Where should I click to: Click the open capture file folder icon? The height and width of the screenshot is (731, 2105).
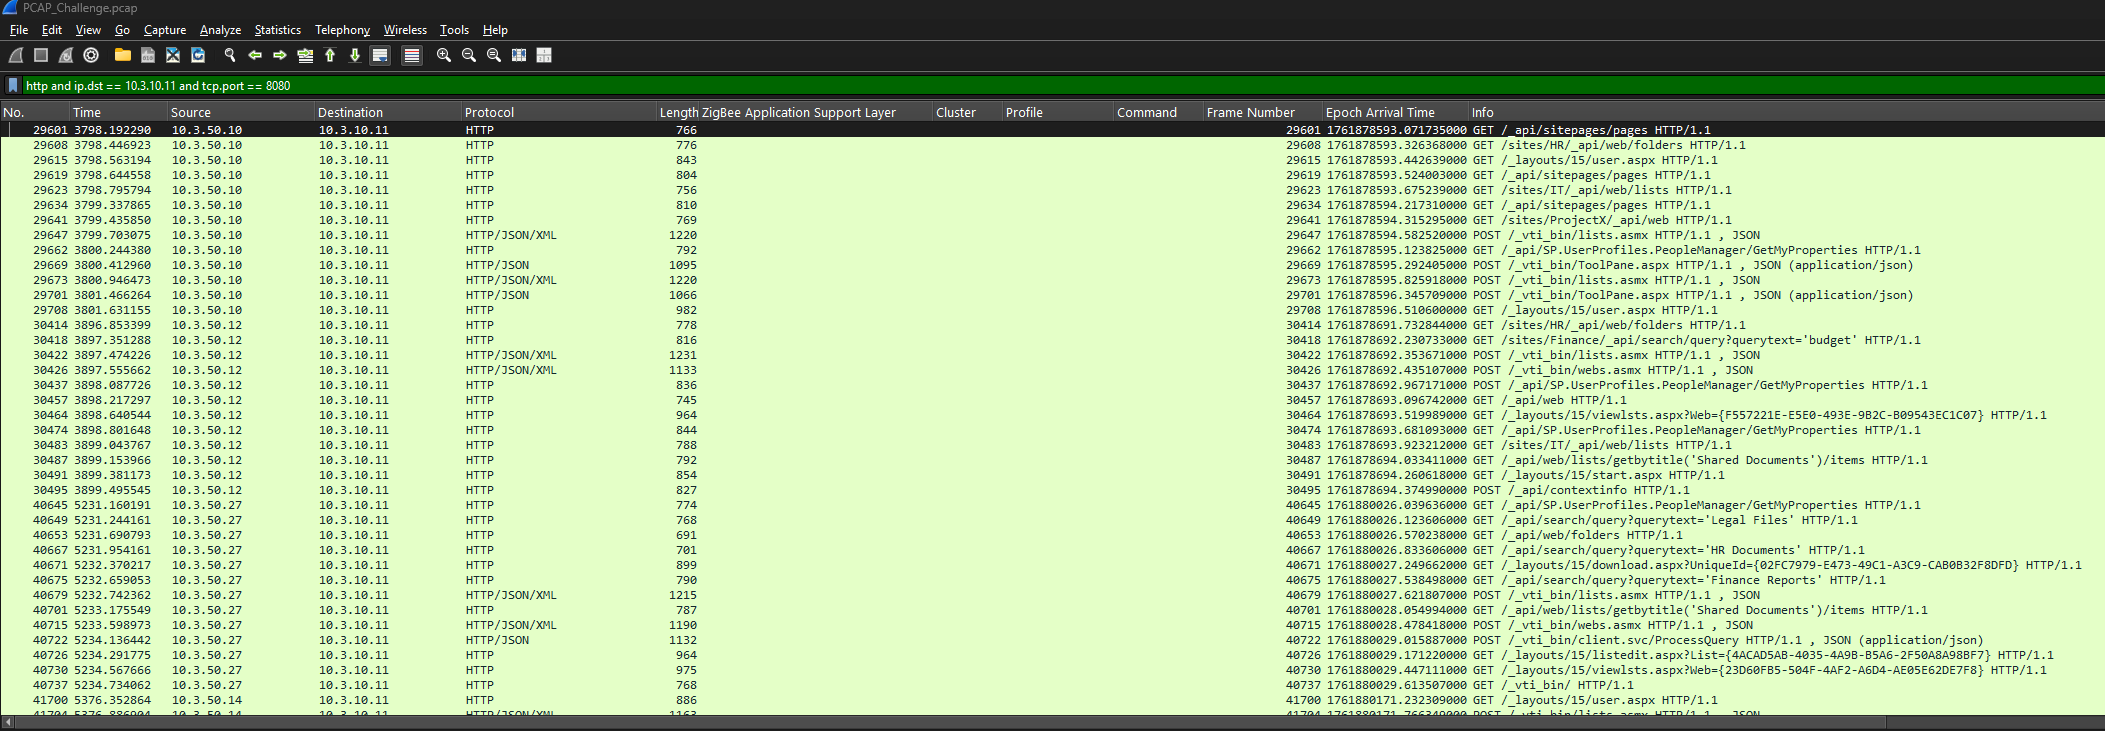click(x=123, y=55)
